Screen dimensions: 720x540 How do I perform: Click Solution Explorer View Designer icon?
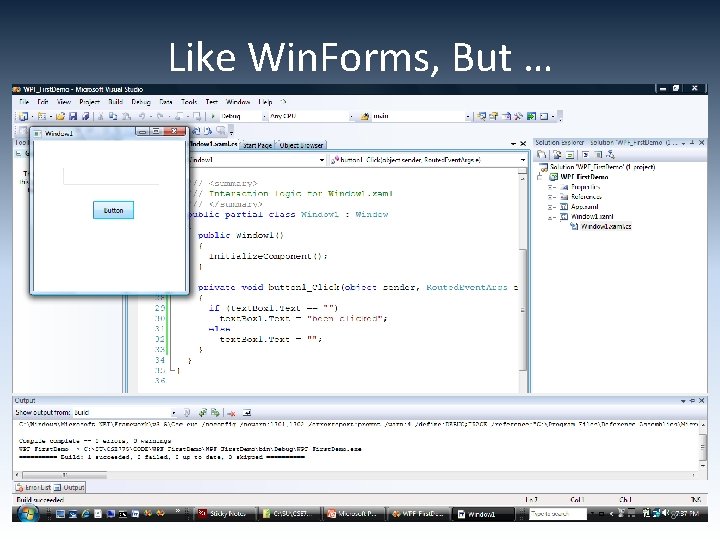tap(598, 155)
